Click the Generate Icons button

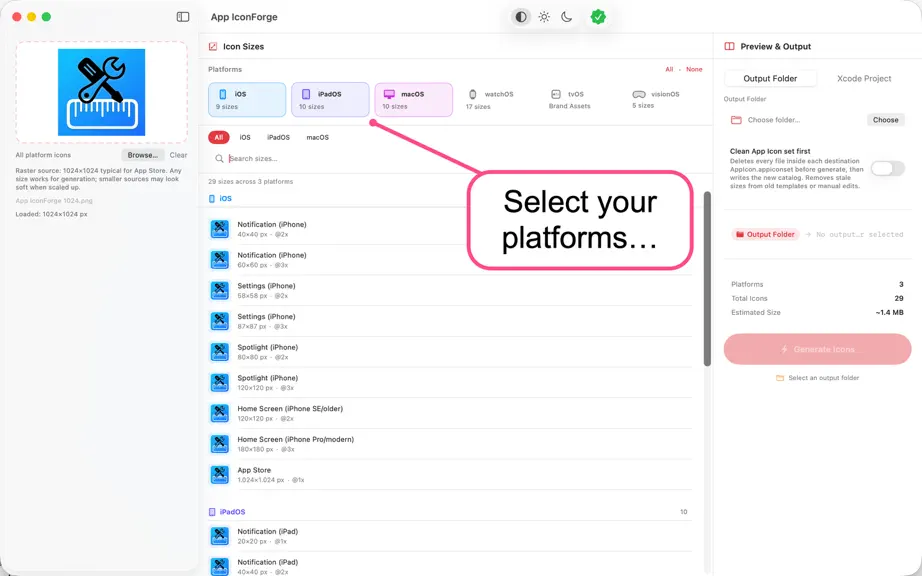[x=817, y=349]
